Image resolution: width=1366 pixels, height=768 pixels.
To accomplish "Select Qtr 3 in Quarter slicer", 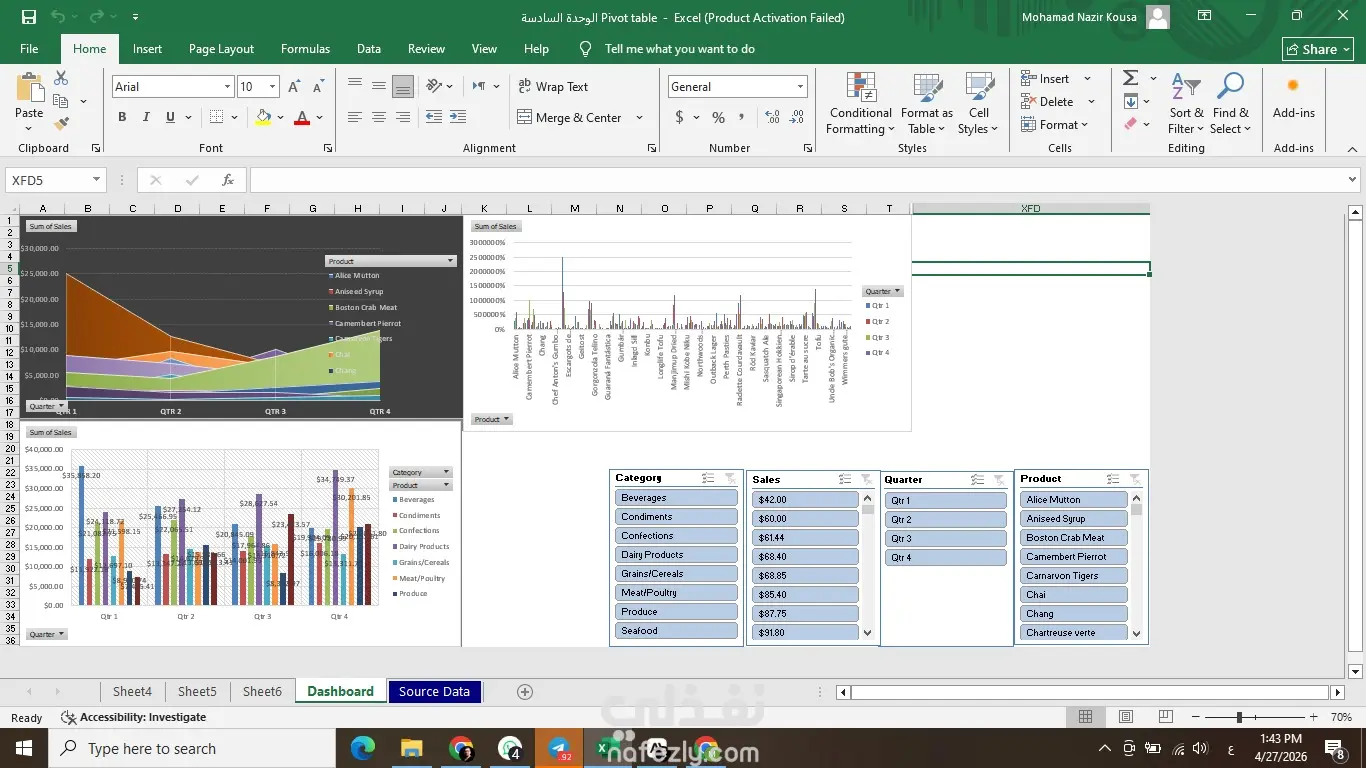I will click(945, 539).
